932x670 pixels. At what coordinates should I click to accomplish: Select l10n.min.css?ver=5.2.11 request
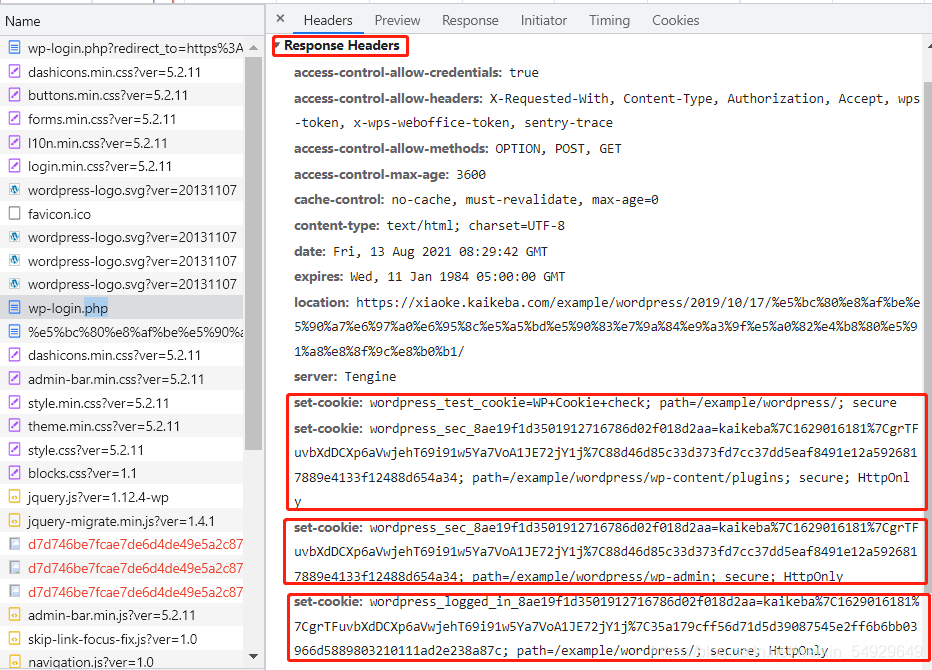pyautogui.click(x=122, y=143)
